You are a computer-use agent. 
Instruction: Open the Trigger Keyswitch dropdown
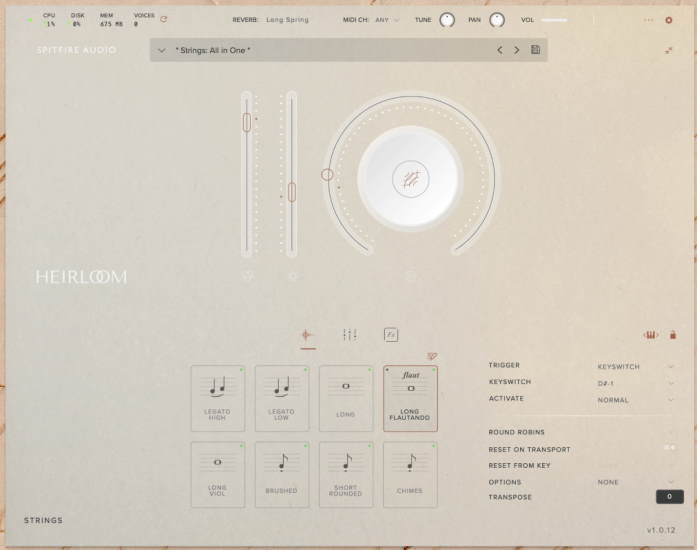[635, 366]
